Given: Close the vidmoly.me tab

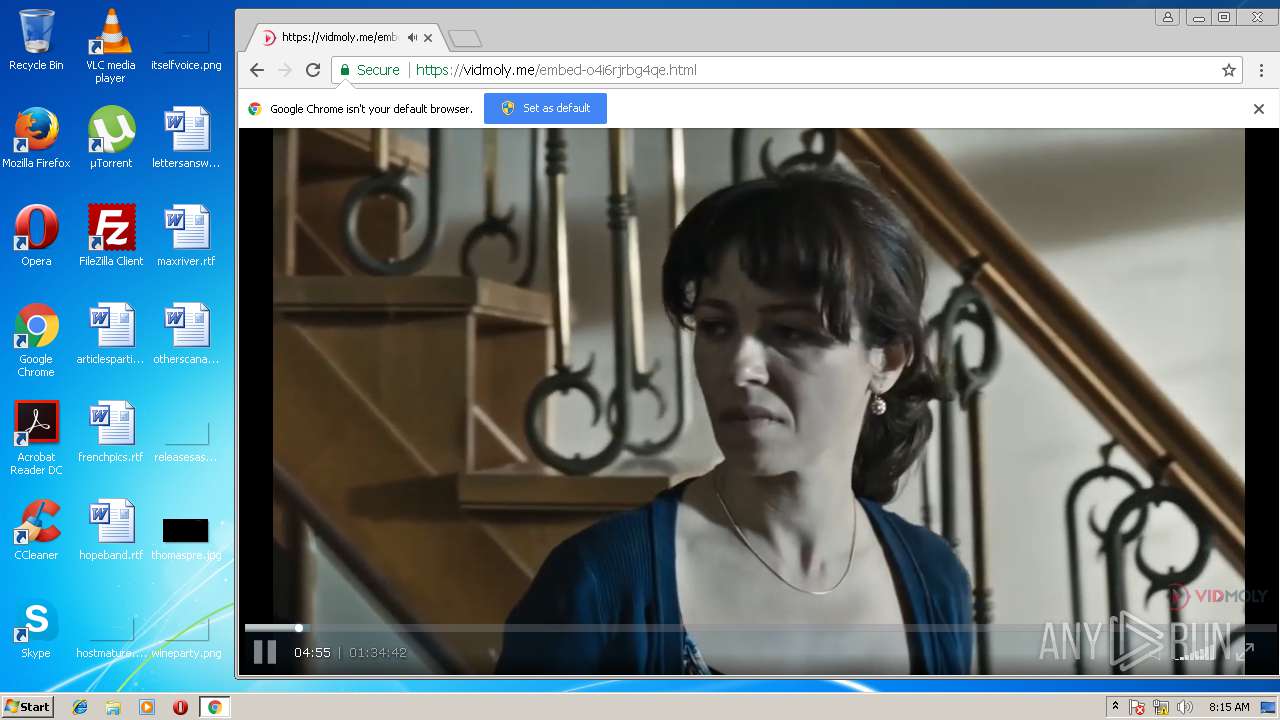Looking at the screenshot, I should click(428, 38).
